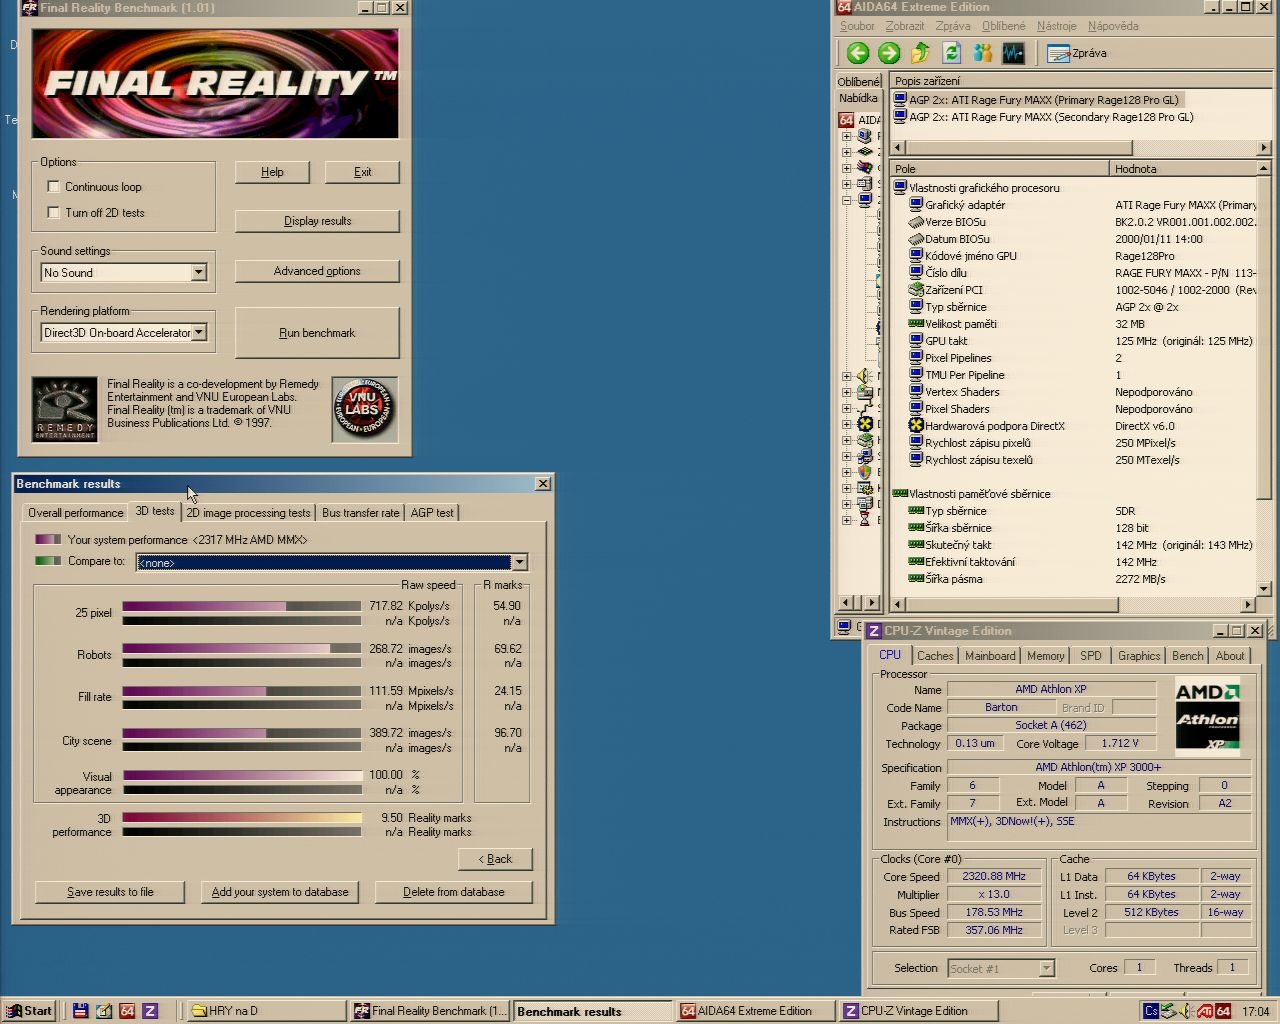Image resolution: width=1280 pixels, height=1024 pixels.
Task: Click the Oblíbené side tab
Action: [x=858, y=81]
